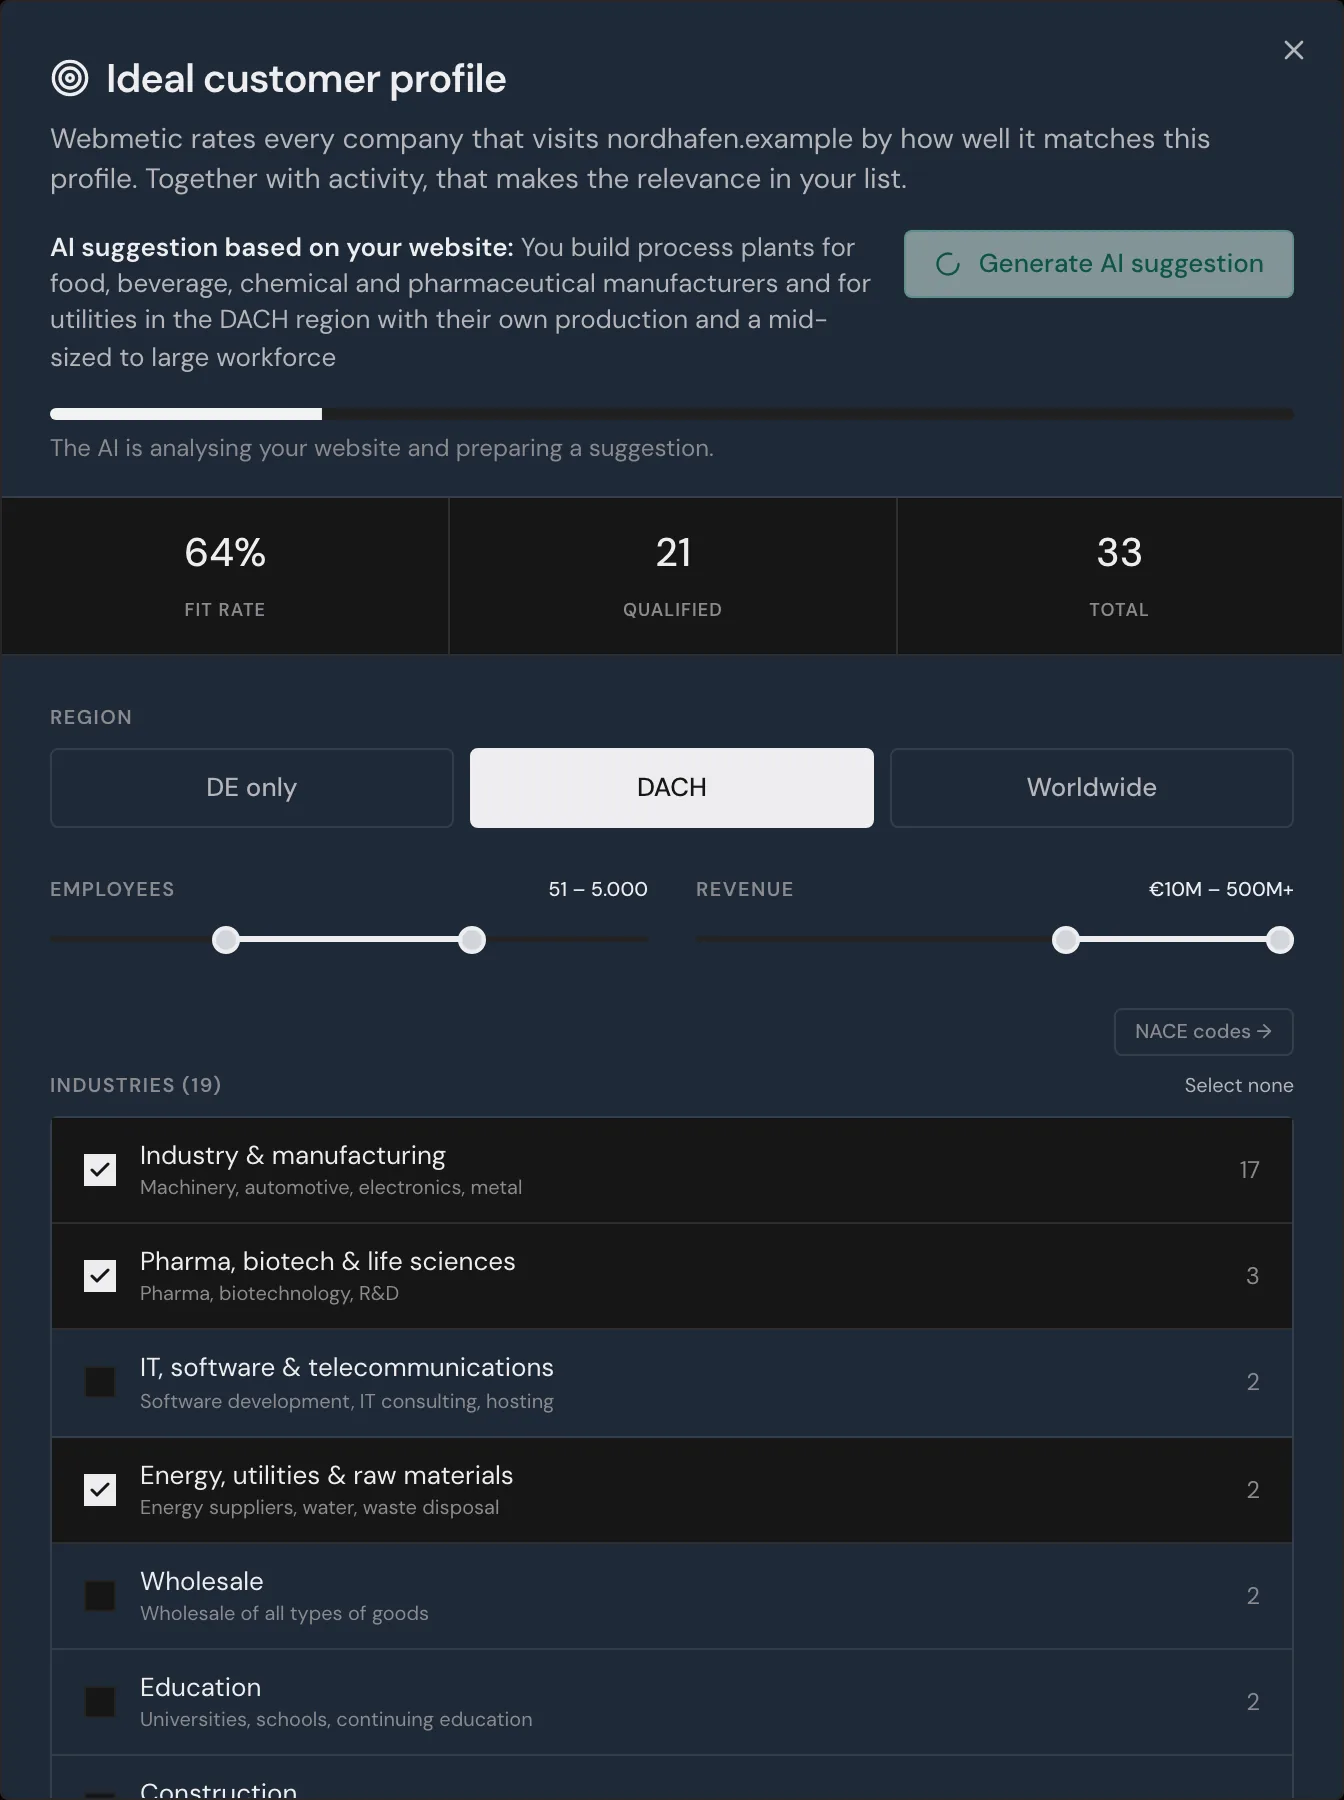The width and height of the screenshot is (1344, 1800).
Task: Select the DACH region option
Action: pos(672,788)
